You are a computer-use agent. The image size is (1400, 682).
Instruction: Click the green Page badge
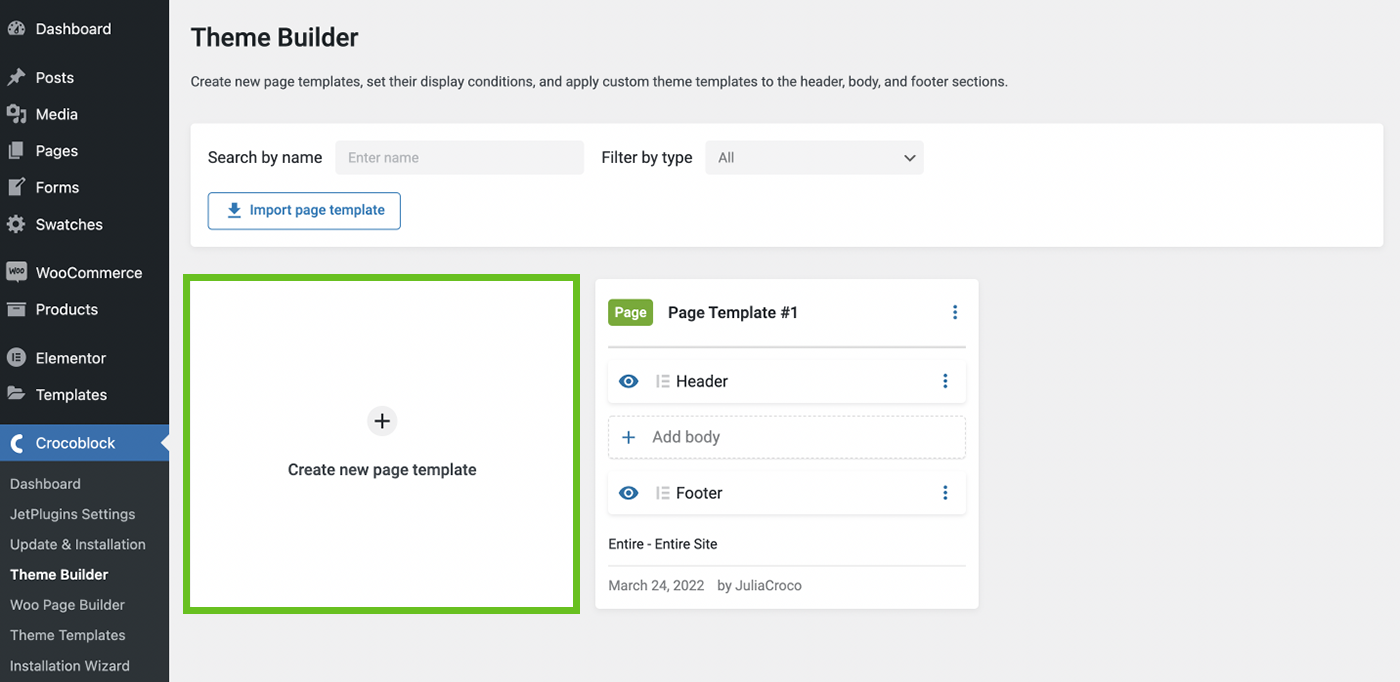tap(630, 312)
